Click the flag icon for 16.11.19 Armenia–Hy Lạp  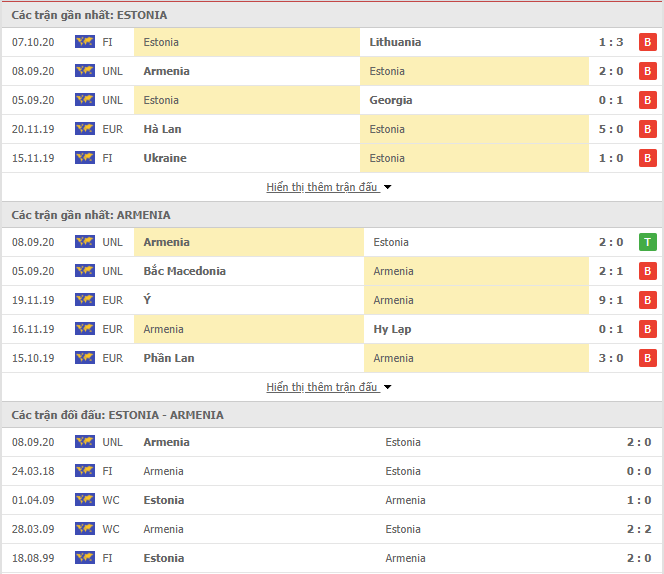point(85,329)
